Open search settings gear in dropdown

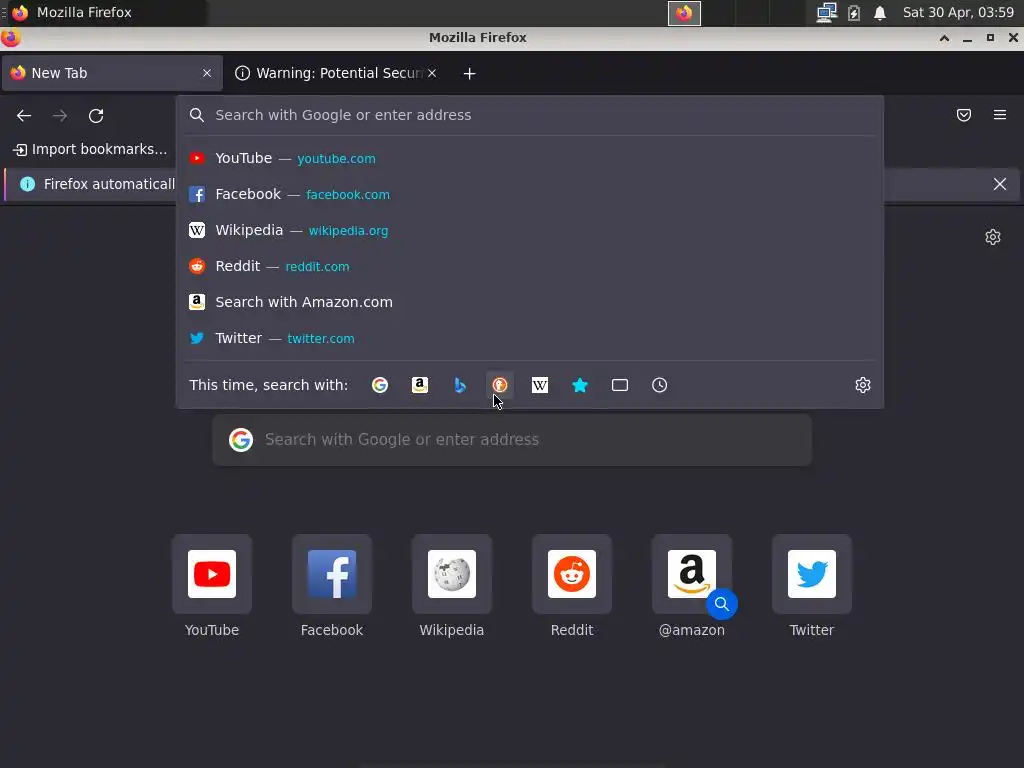click(863, 385)
